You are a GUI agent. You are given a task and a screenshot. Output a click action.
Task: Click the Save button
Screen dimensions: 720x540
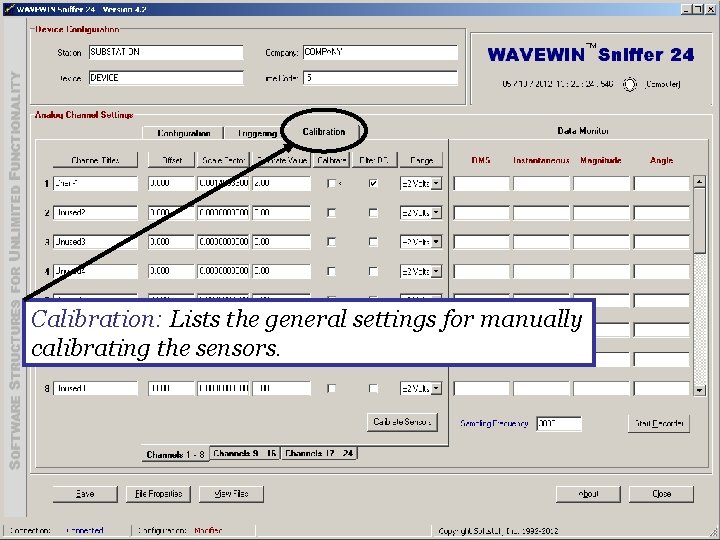point(85,494)
